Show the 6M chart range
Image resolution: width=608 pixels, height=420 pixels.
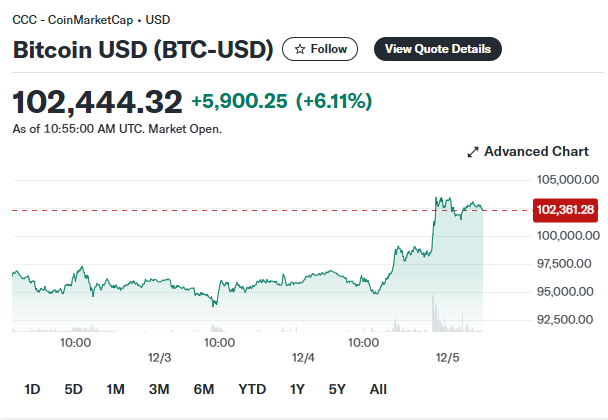pyautogui.click(x=204, y=389)
